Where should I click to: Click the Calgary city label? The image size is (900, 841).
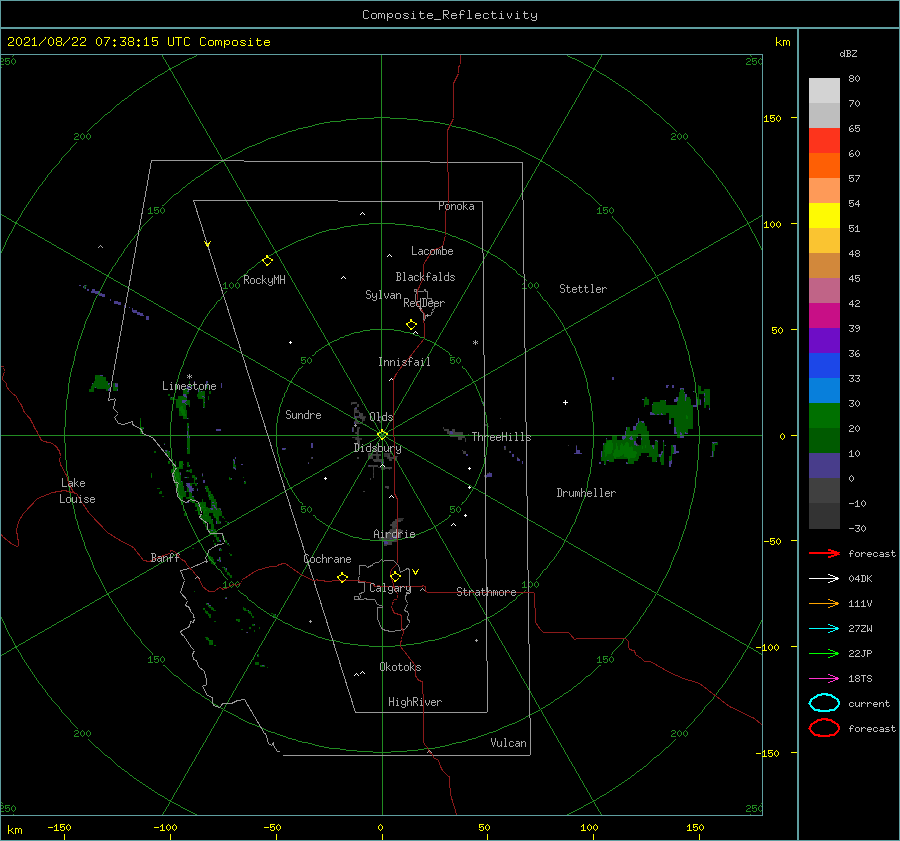(390, 588)
